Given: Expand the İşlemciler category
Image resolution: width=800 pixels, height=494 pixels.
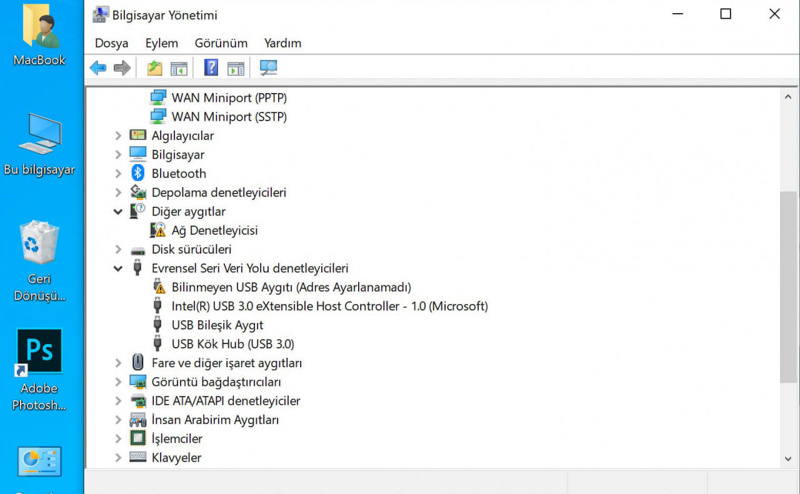Looking at the screenshot, I should (118, 439).
